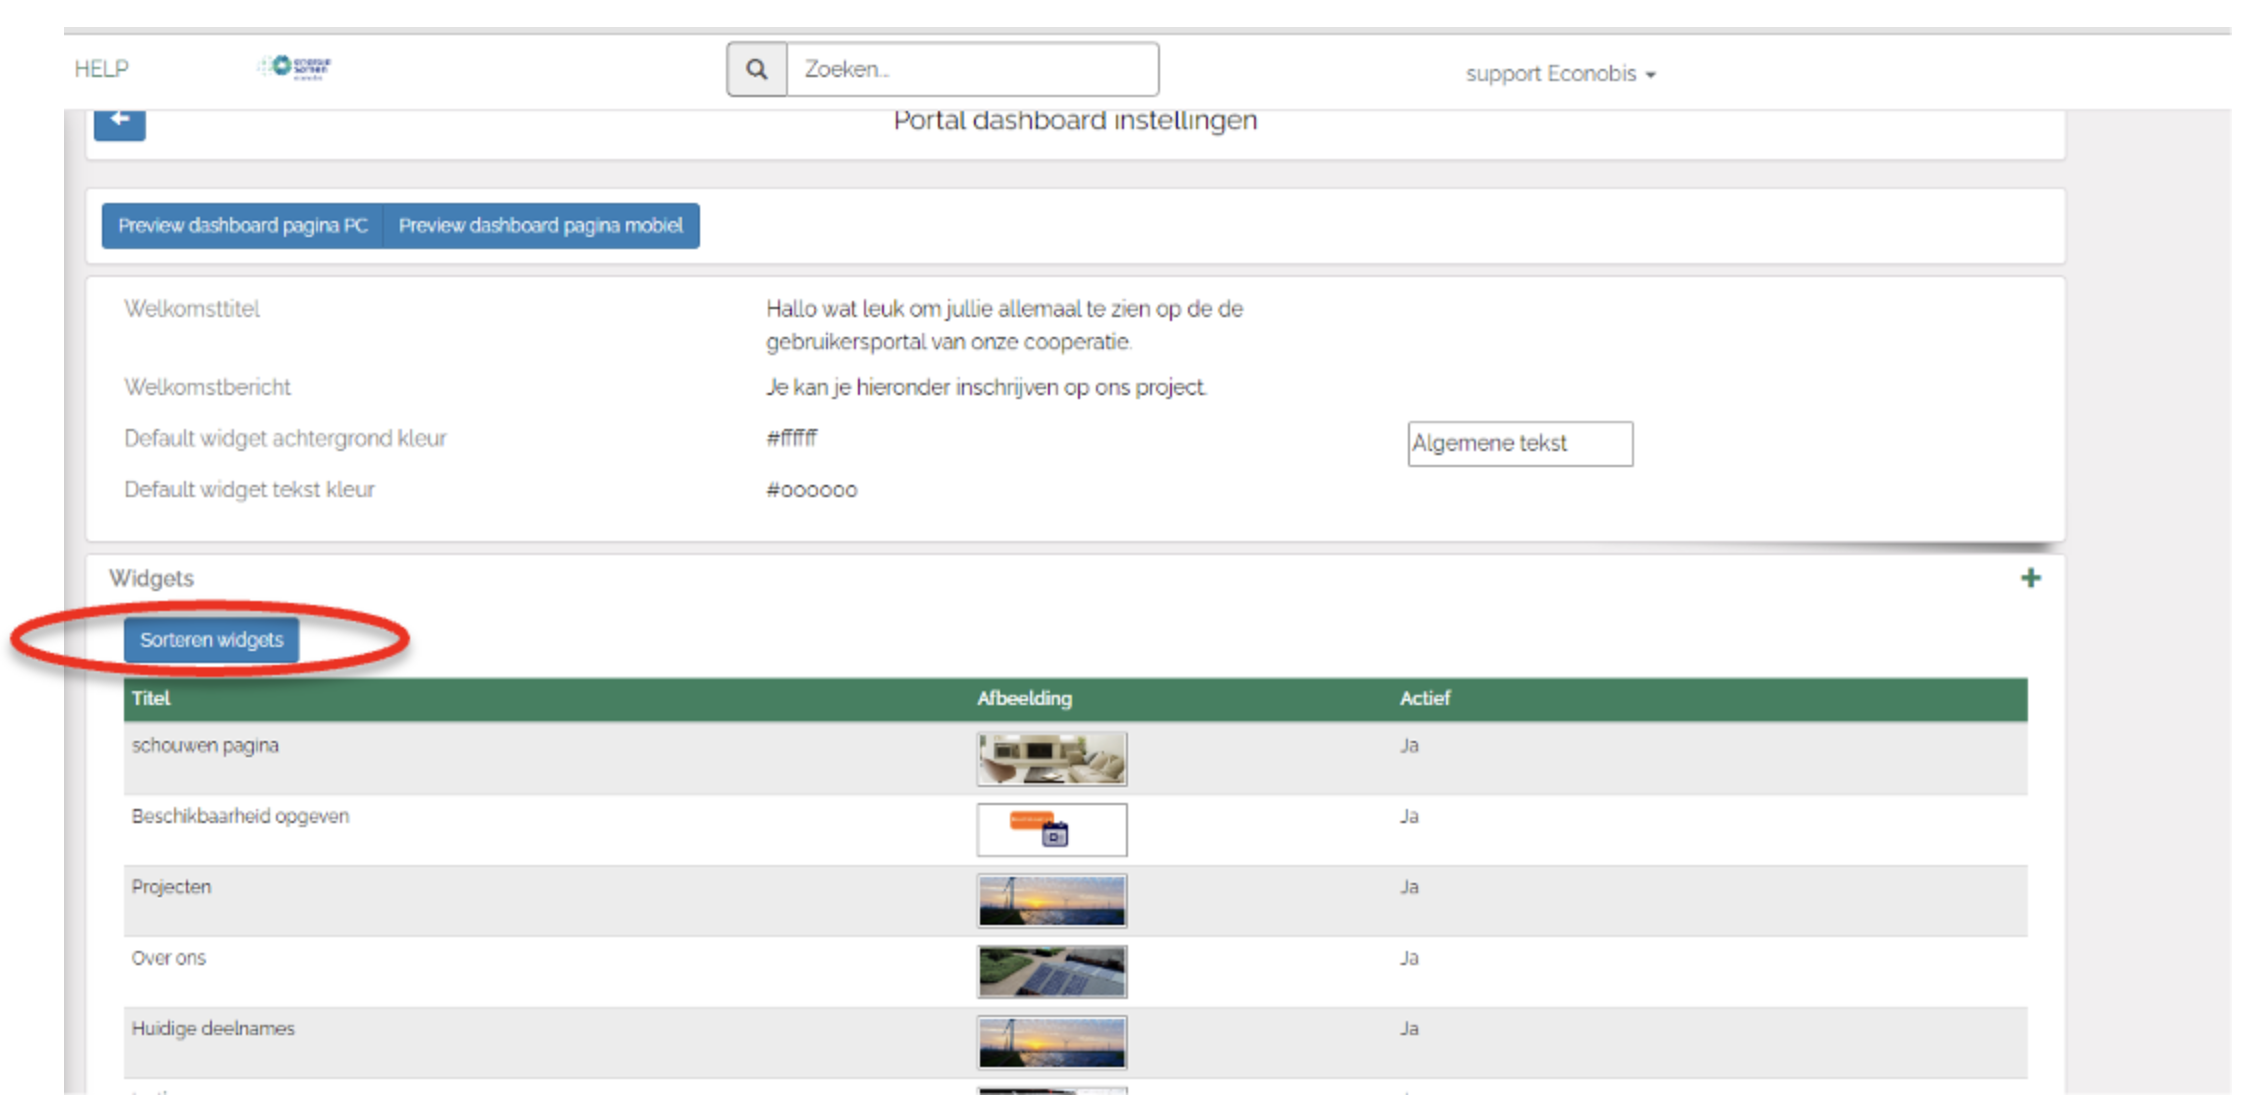Click the Over ons solar panel thumbnail
The height and width of the screenshot is (1120, 2268).
[1051, 971]
